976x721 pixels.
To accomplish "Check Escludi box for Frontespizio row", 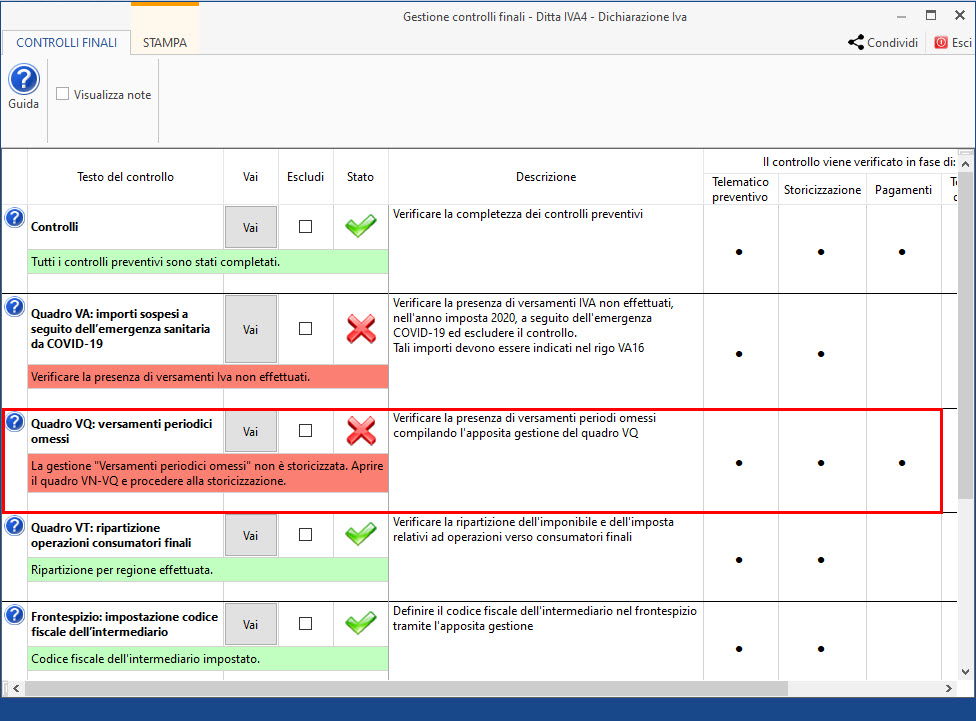I will [x=305, y=623].
